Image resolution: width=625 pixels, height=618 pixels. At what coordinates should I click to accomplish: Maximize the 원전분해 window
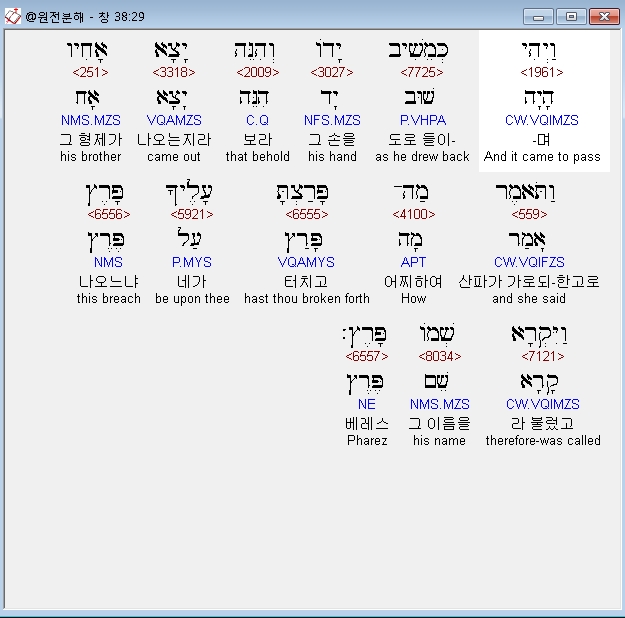[x=571, y=17]
